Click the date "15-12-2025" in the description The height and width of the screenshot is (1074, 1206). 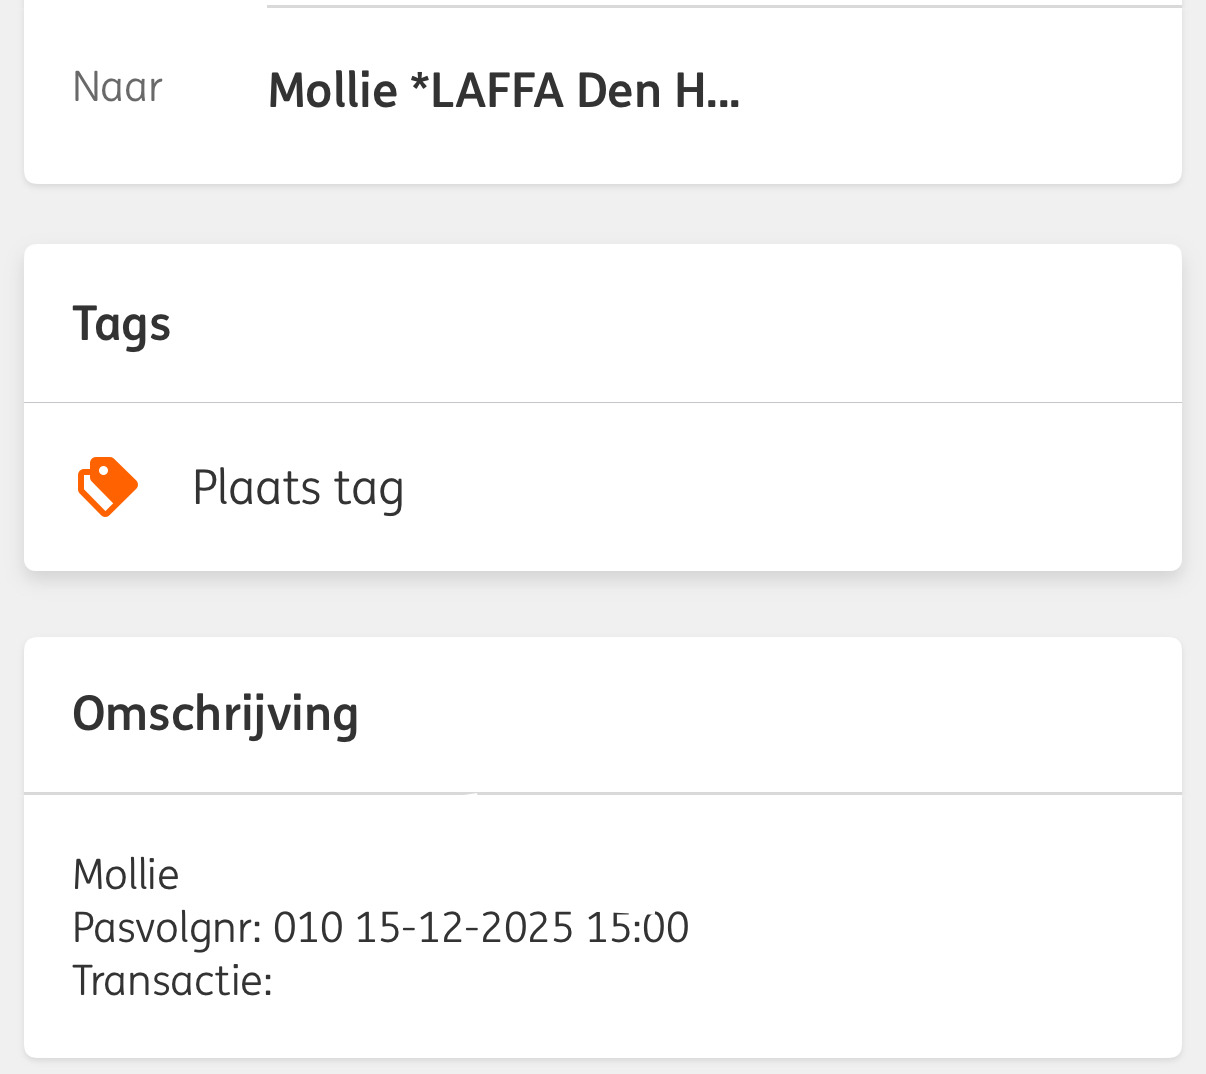(464, 928)
